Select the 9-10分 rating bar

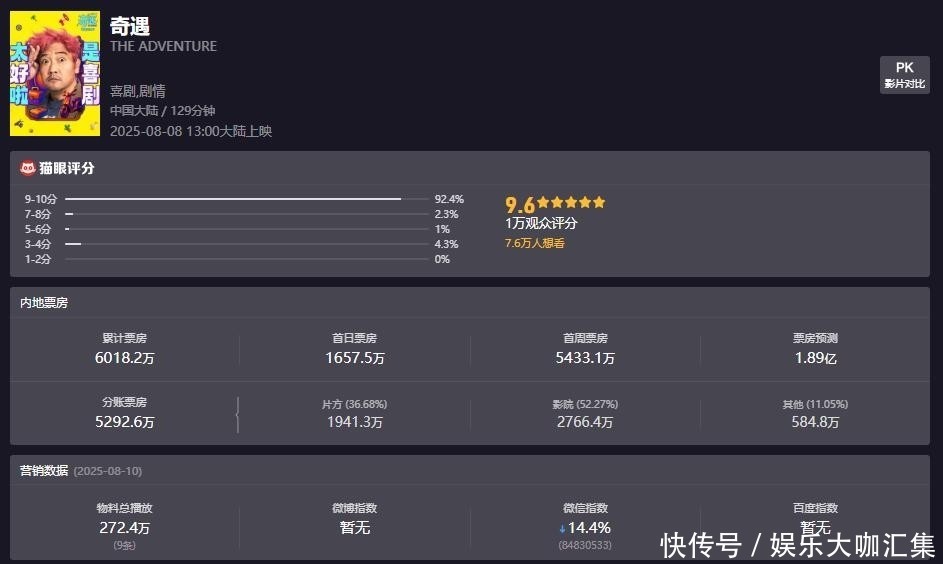[233, 199]
